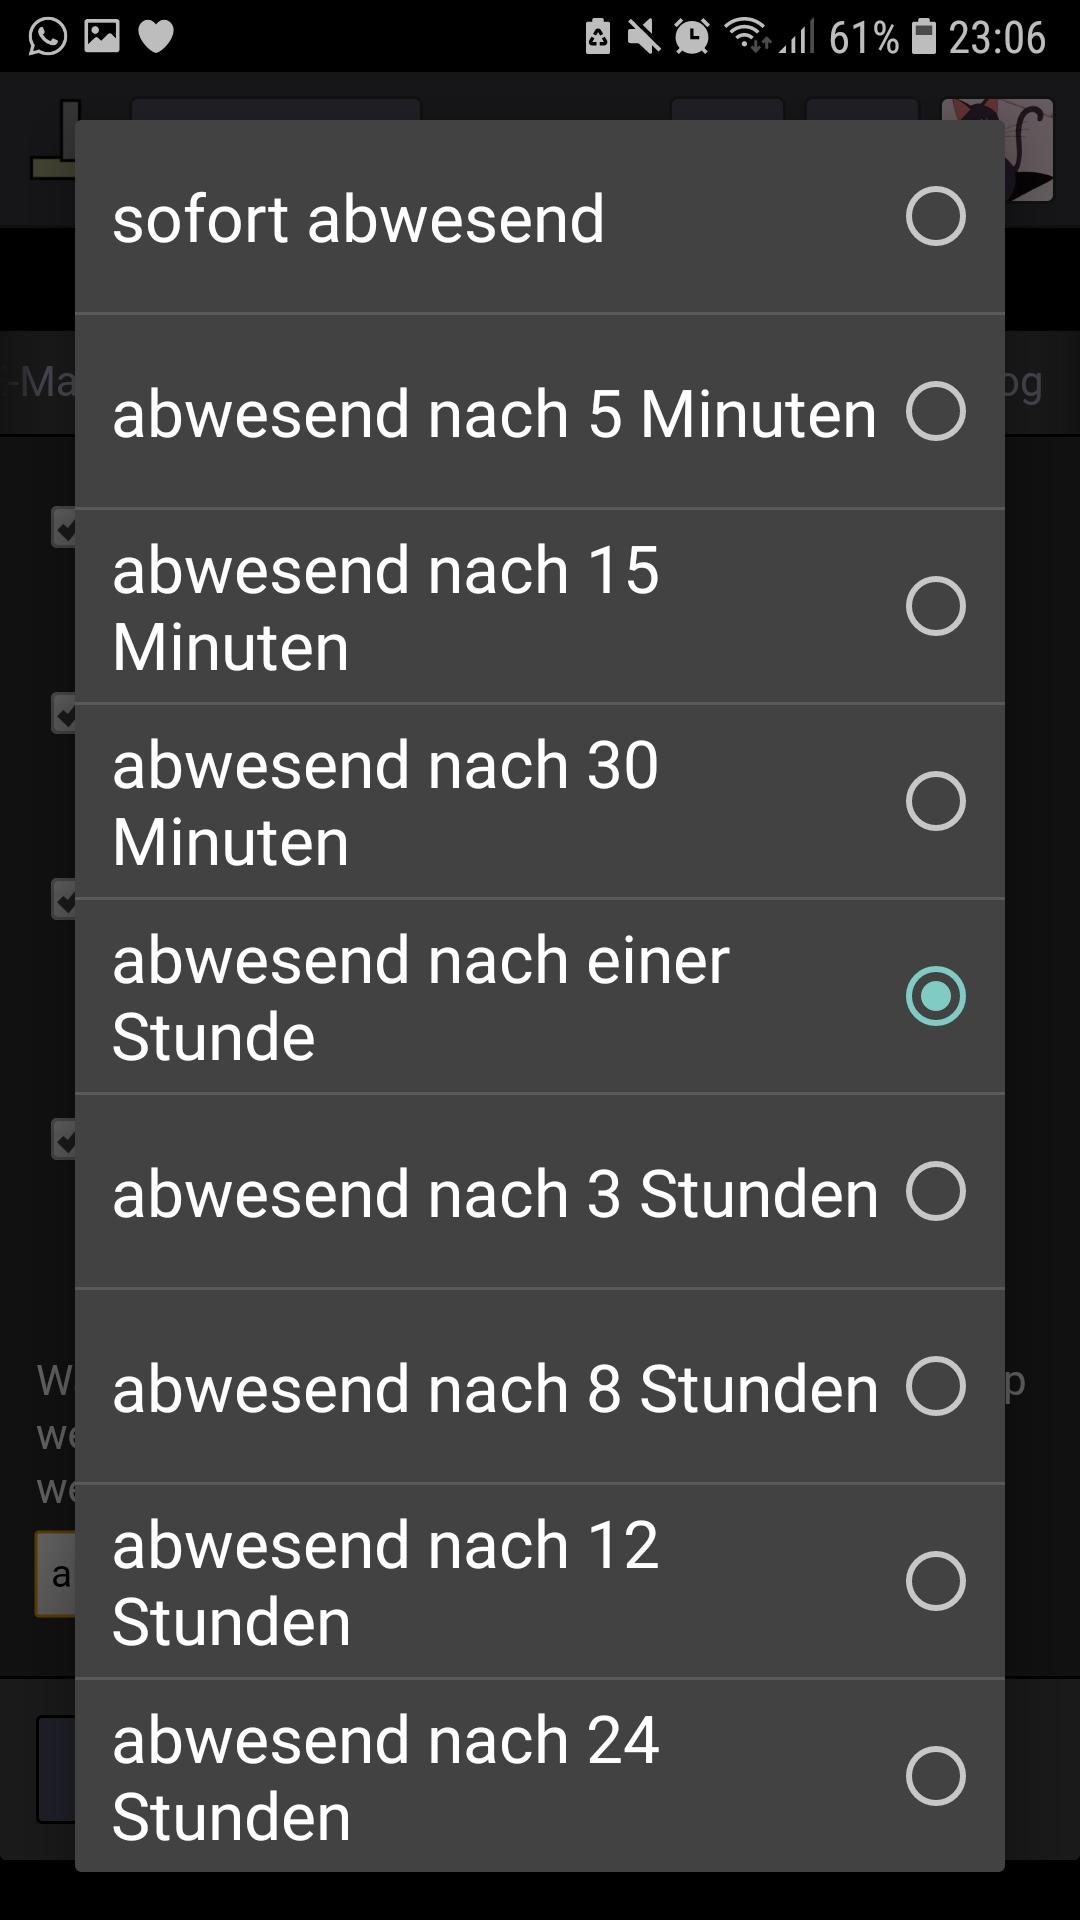Choose abwesend nach 15 Minuten radio button

(935, 606)
